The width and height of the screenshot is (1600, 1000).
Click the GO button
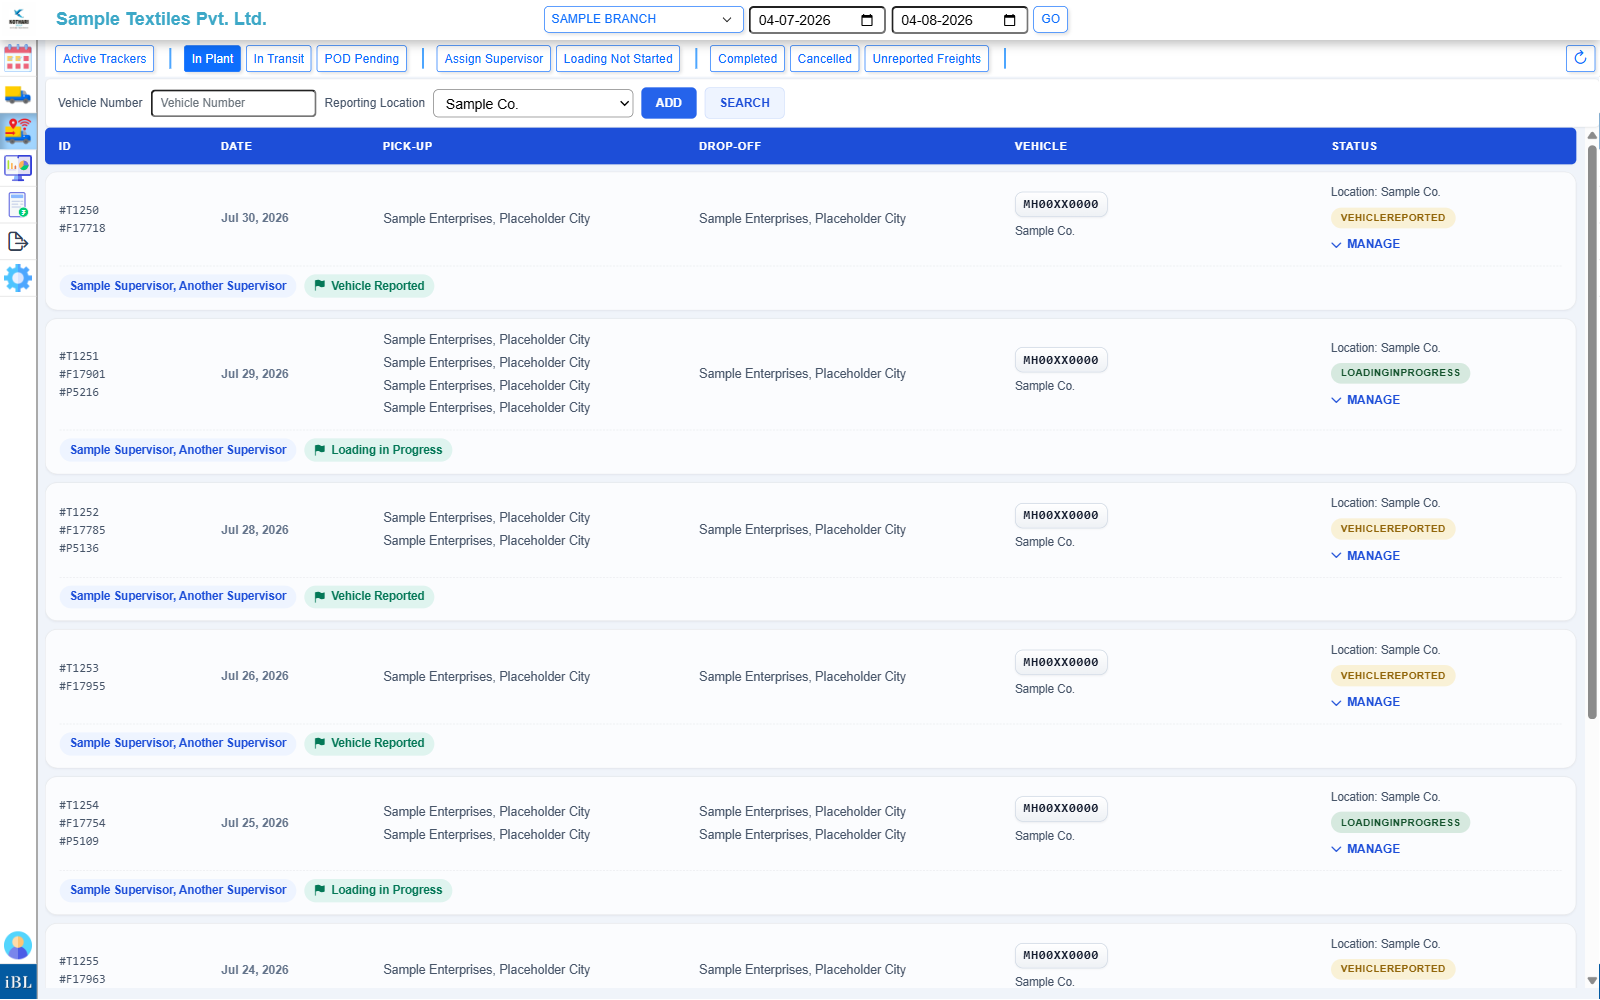pos(1050,19)
